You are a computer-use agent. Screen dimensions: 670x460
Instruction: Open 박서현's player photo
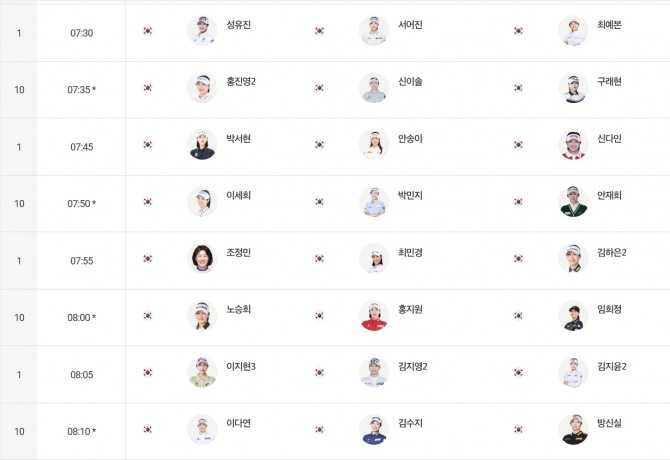(202, 144)
